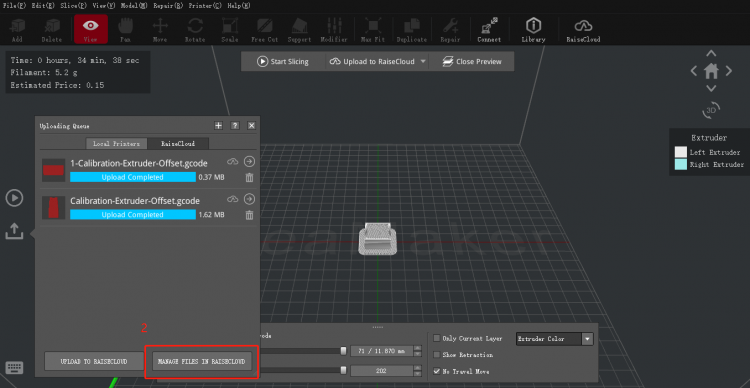The image size is (750, 388).
Task: Switch to the RaiseCloud tab in Uploading Queue
Action: (178, 144)
